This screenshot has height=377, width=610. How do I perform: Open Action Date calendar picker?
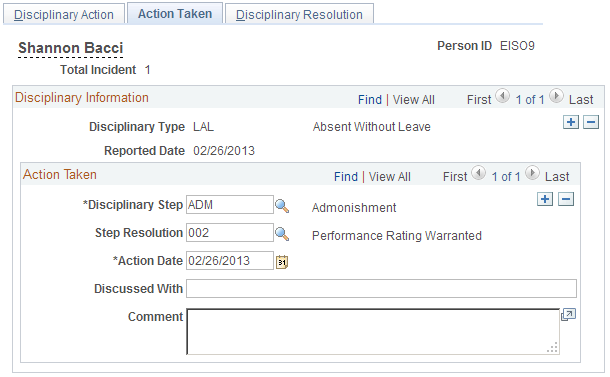(x=282, y=262)
